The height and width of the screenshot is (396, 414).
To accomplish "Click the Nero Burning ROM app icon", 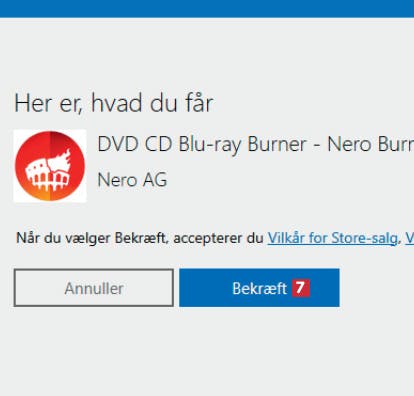I will point(50,166).
